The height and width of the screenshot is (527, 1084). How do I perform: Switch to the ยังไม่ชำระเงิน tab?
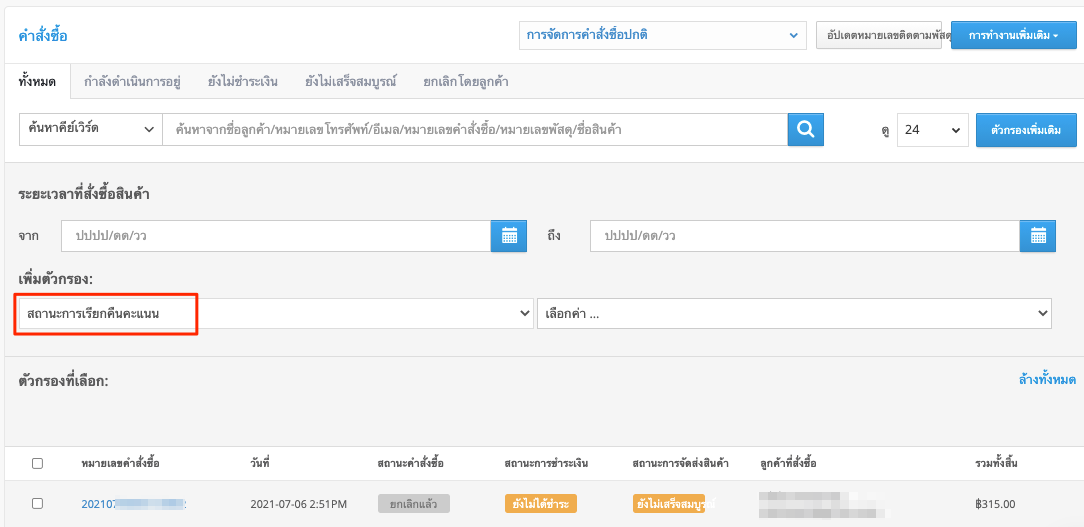243,82
